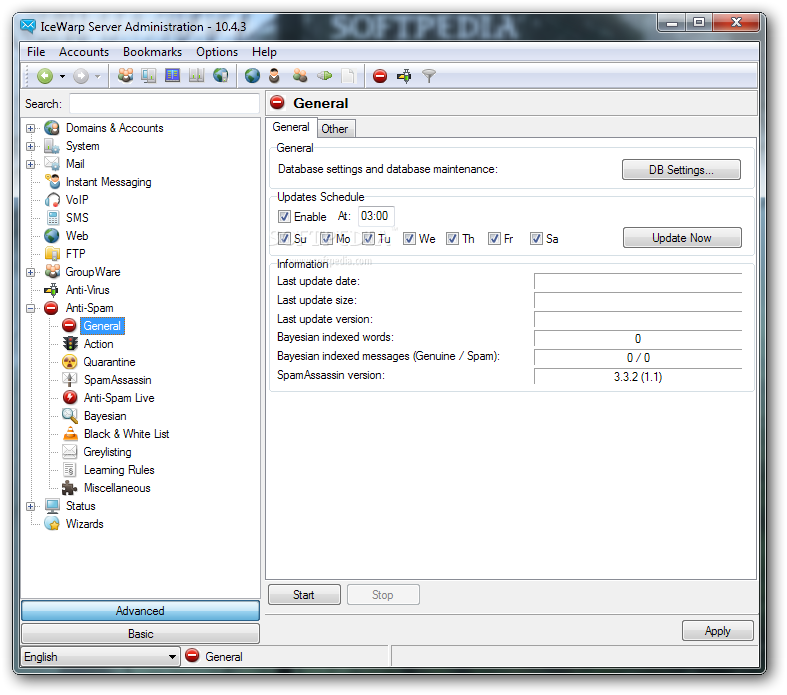Switch to the Other tab
787x695 pixels.
point(335,129)
